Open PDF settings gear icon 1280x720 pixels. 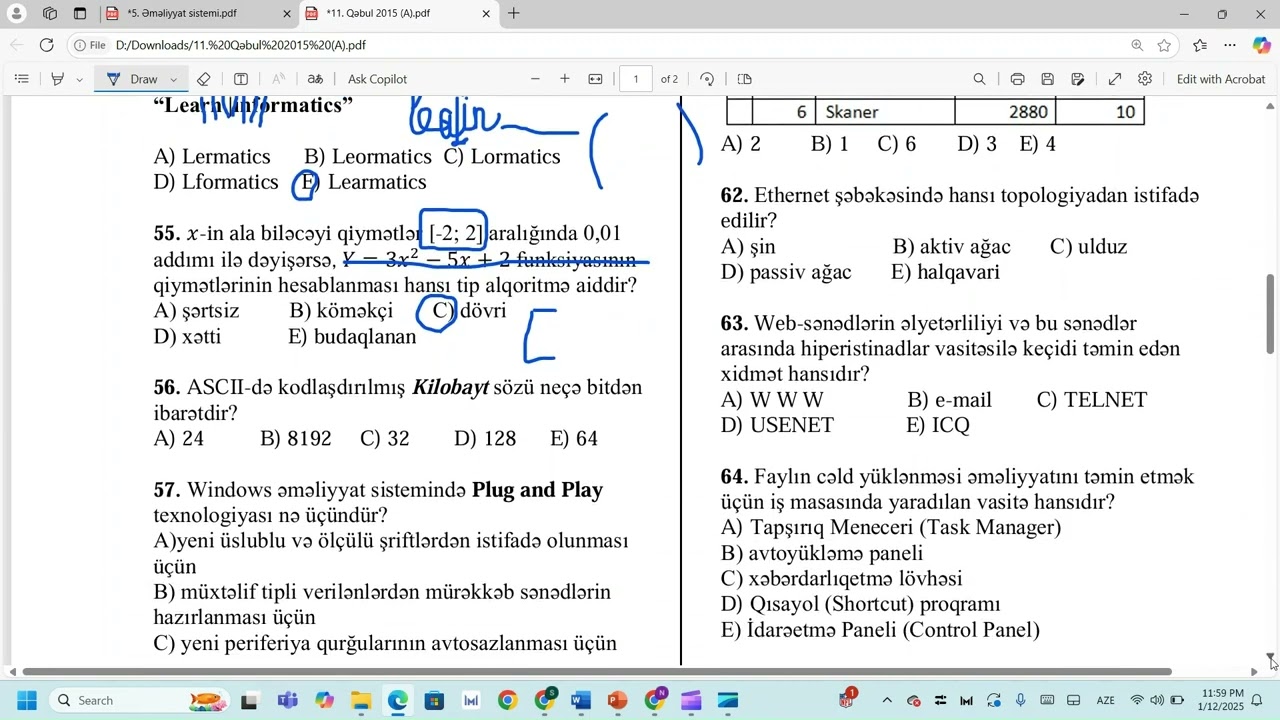(1145, 79)
